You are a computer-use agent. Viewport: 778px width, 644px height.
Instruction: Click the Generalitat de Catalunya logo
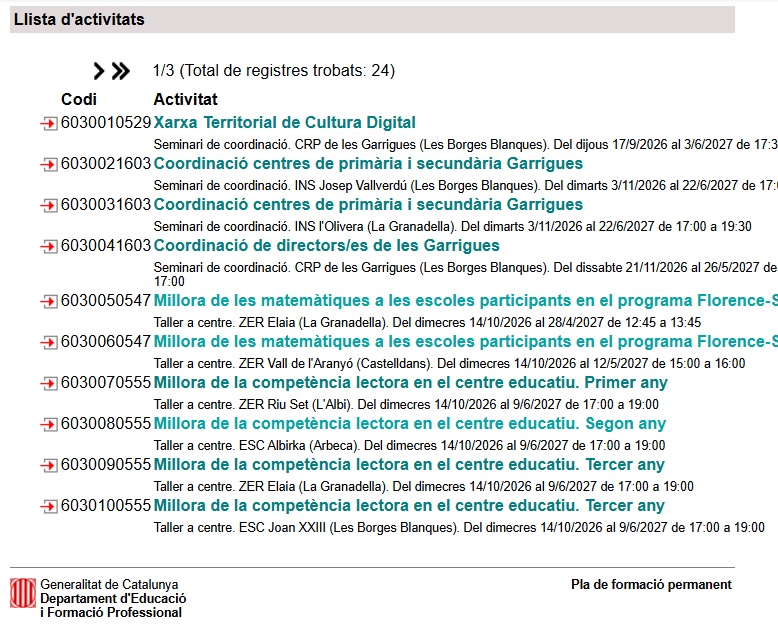(x=23, y=593)
